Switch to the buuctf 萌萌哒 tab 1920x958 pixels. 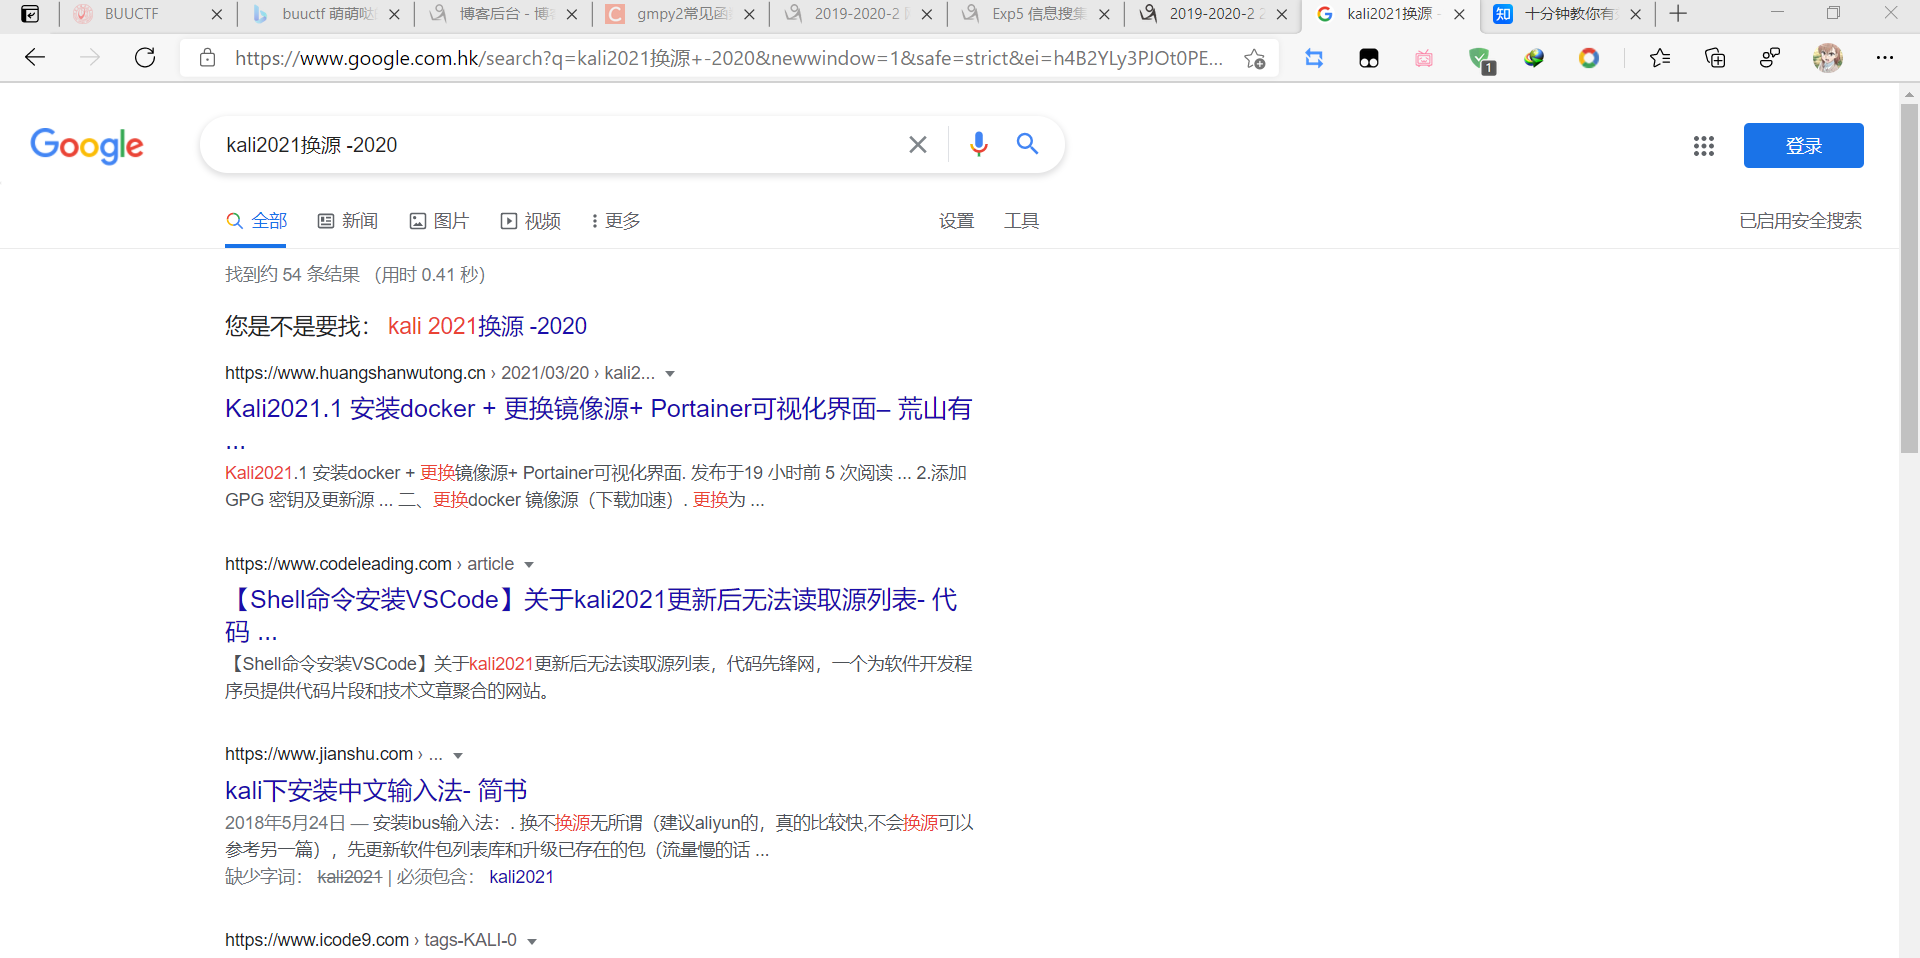[326, 14]
